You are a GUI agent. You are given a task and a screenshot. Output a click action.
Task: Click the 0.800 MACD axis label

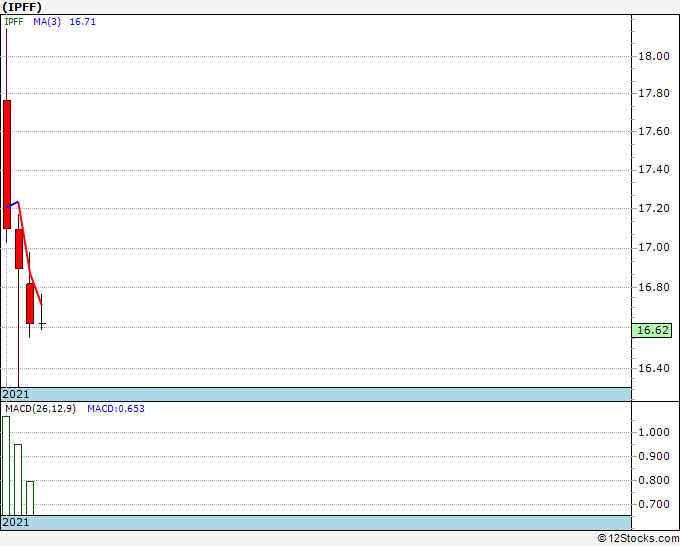(654, 480)
